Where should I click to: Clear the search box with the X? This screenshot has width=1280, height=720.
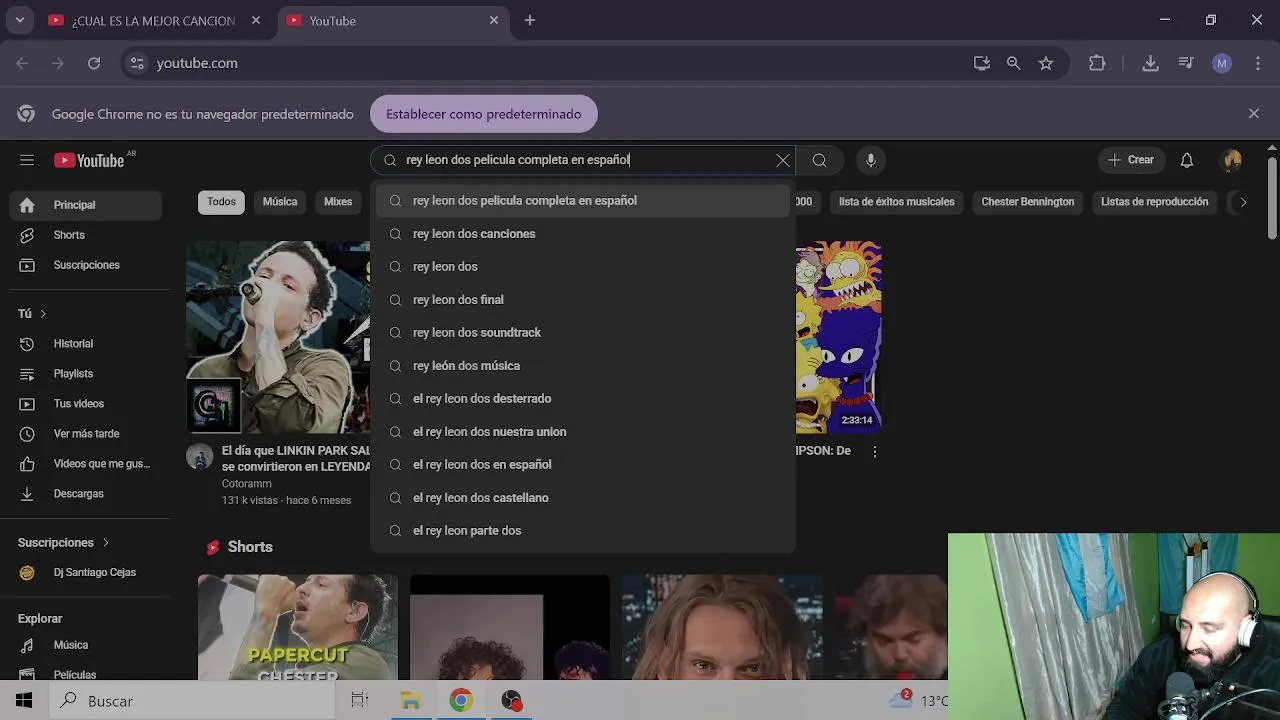point(783,160)
